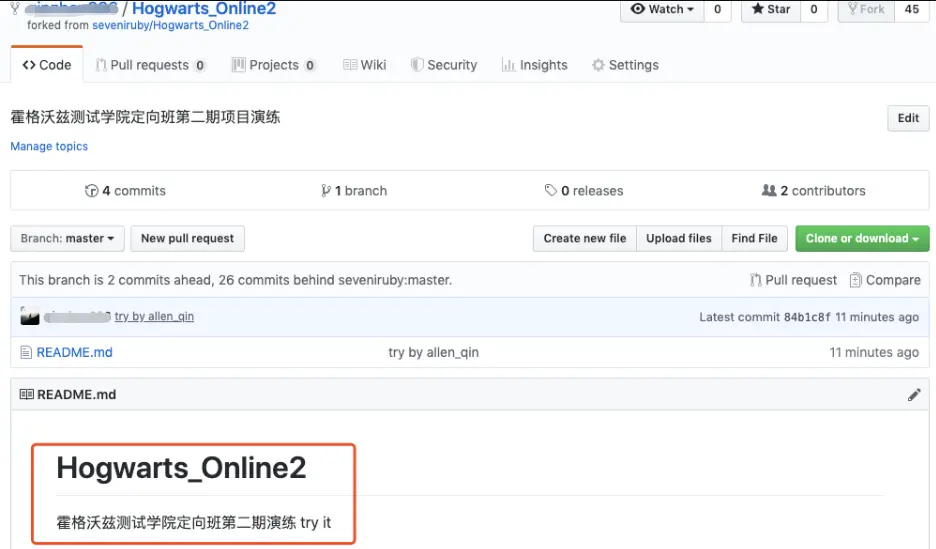Click the README book icon in header
The height and width of the screenshot is (549, 936).
pyautogui.click(x=26, y=394)
